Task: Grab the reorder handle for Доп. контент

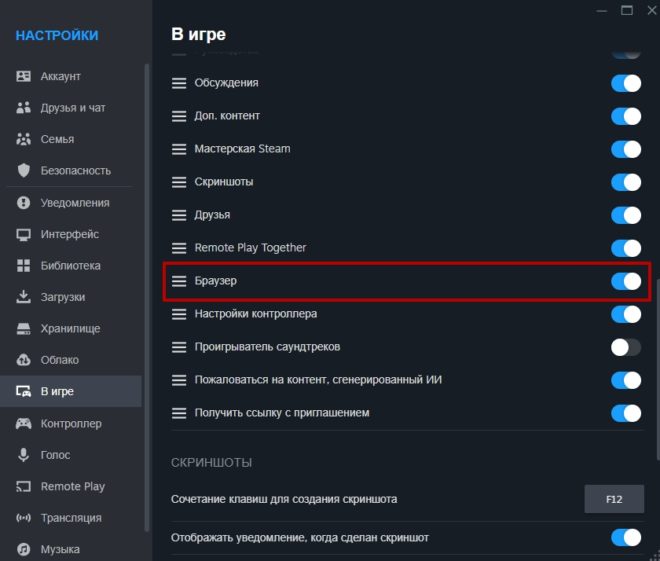Action: 179,116
